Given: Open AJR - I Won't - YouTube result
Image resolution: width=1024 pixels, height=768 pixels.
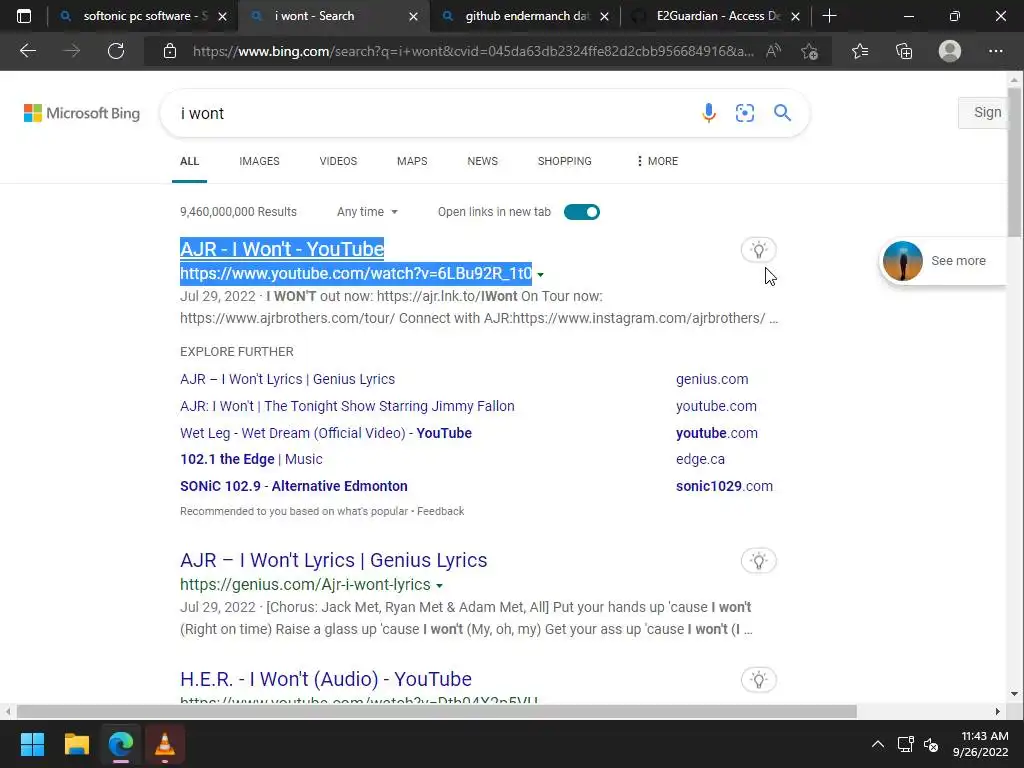Looking at the screenshot, I should [282, 249].
